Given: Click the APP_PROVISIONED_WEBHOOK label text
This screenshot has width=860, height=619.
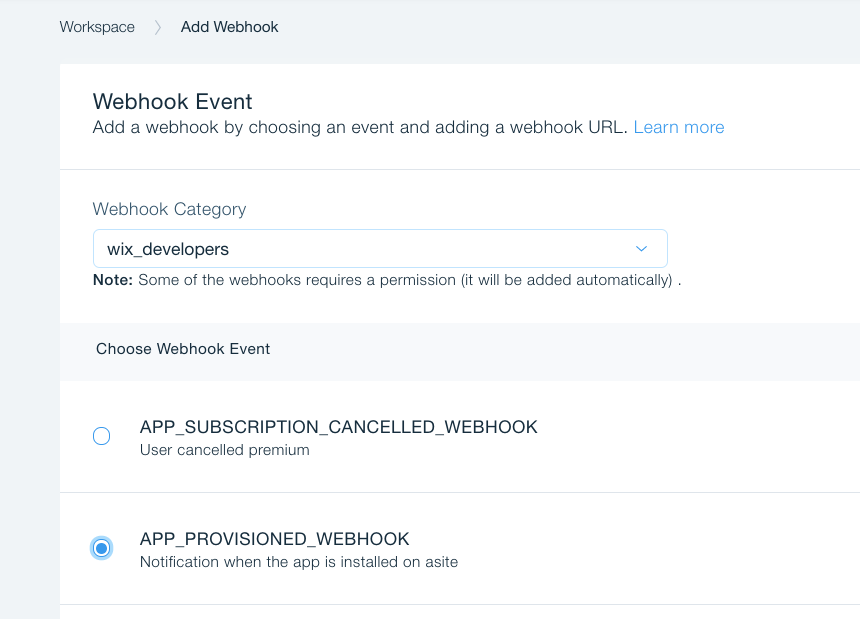Looking at the screenshot, I should click(x=274, y=538).
